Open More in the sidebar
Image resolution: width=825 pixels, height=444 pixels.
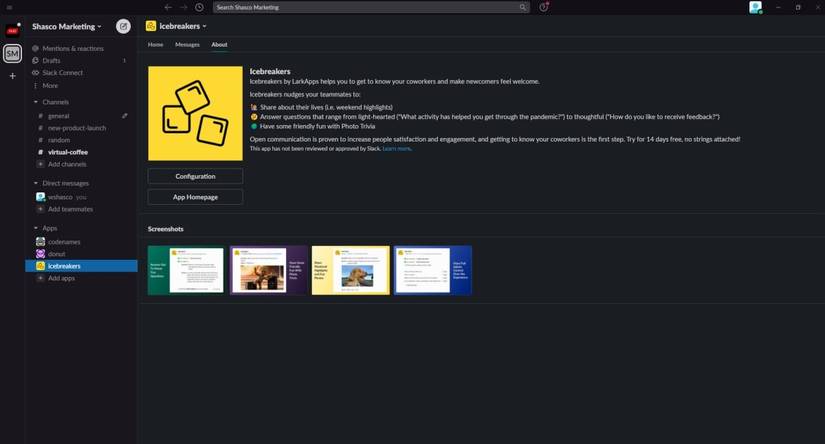(x=50, y=85)
